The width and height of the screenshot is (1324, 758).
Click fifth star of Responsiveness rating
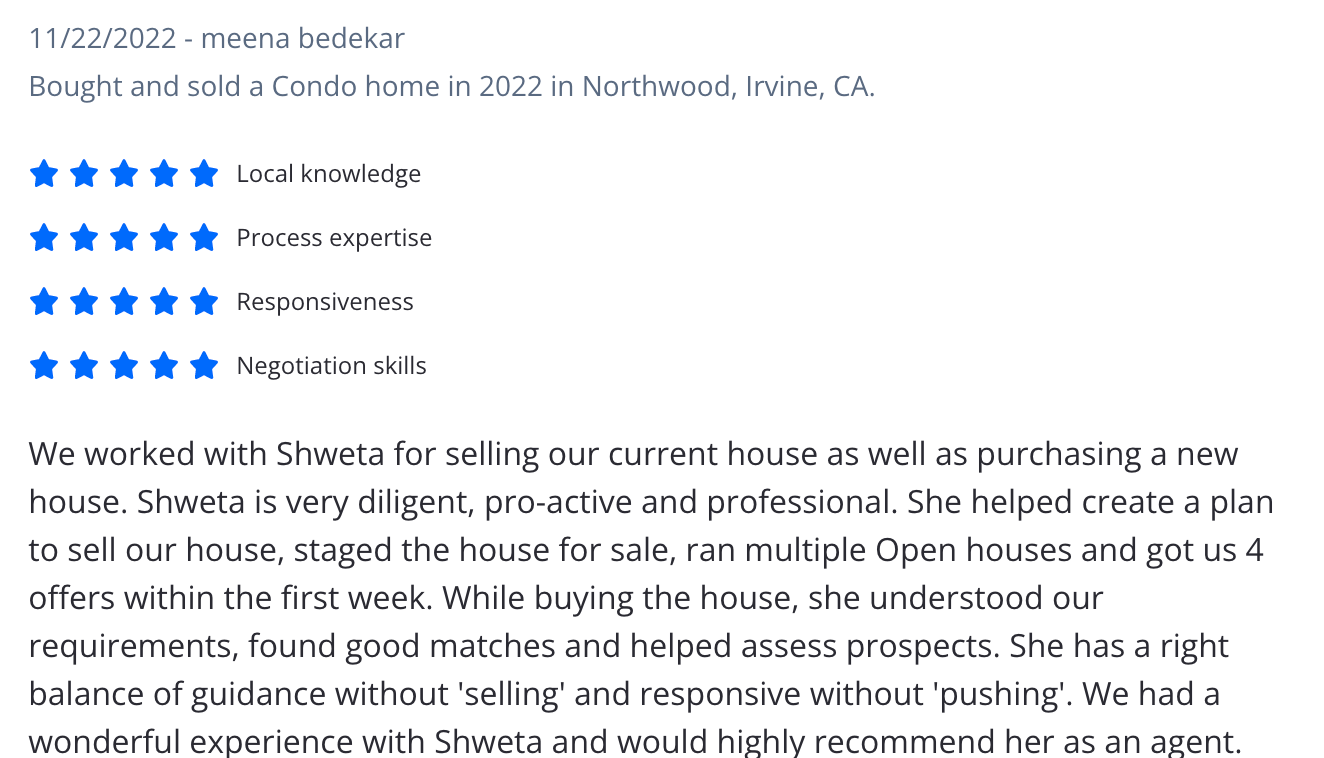pyautogui.click(x=204, y=302)
